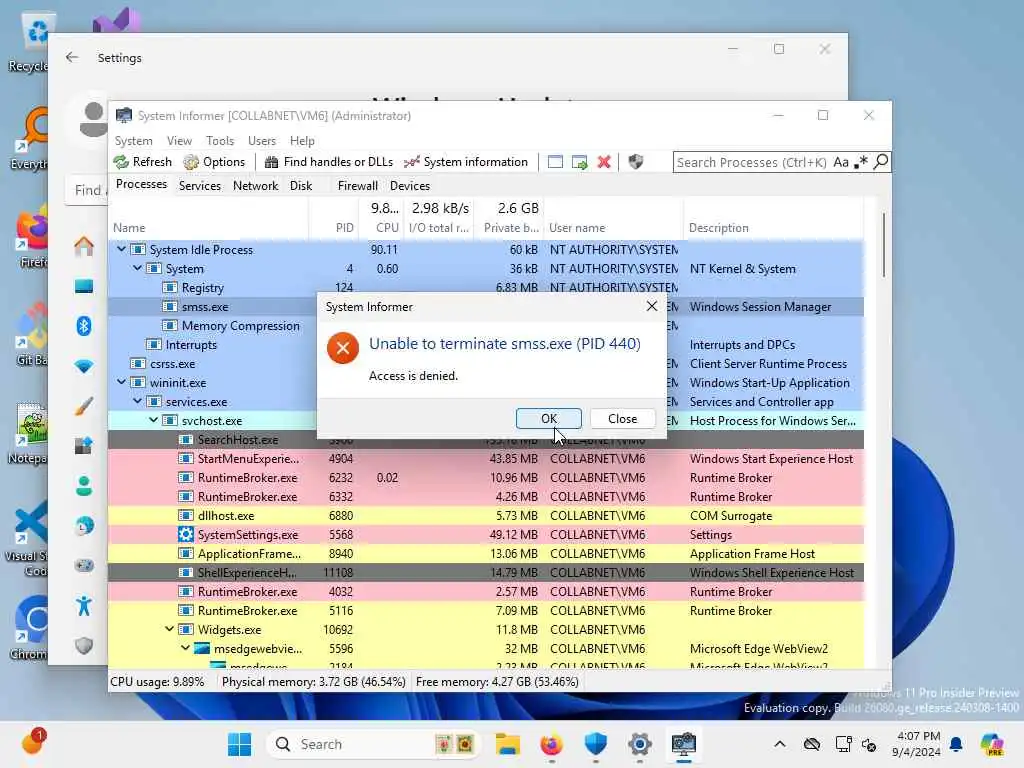Click the System Informer taskbar icon
Image resolution: width=1024 pixels, height=768 pixels.
click(684, 744)
